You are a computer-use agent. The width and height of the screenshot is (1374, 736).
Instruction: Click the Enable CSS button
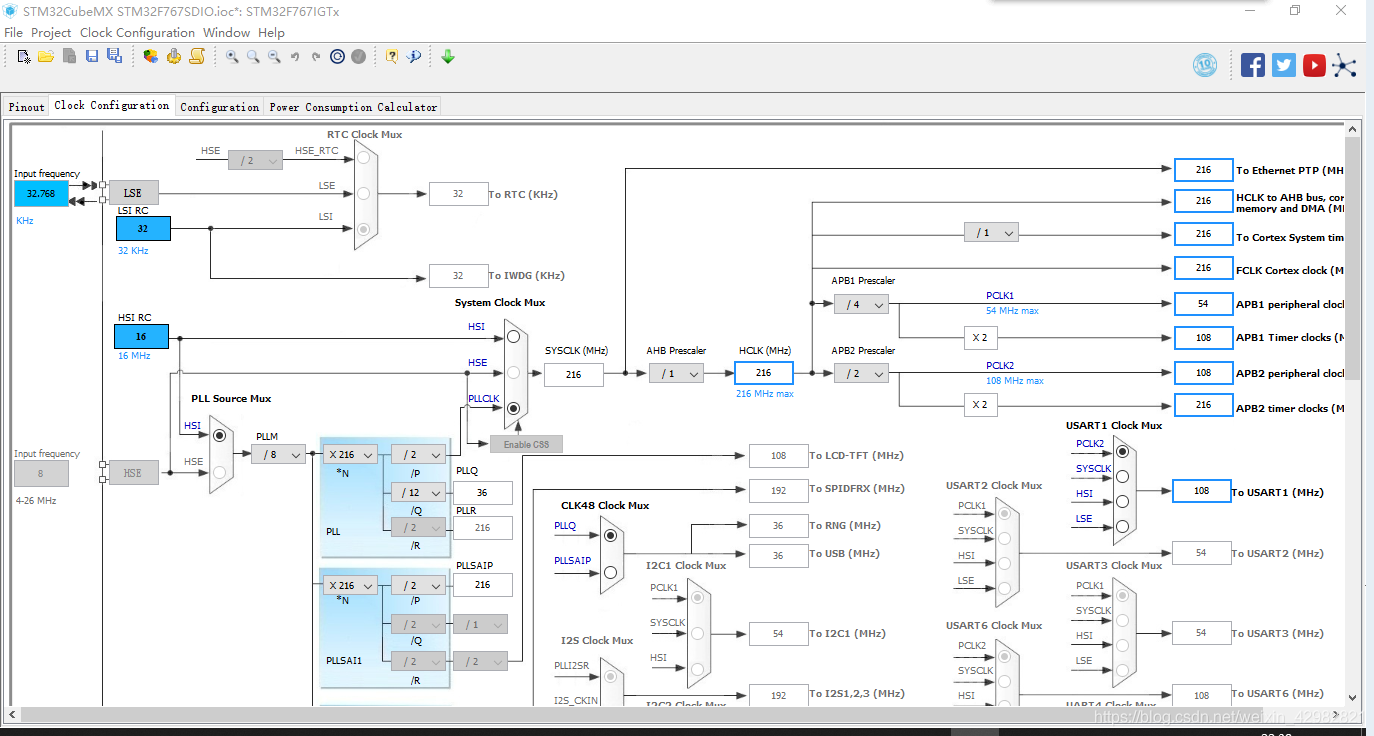[x=526, y=444]
